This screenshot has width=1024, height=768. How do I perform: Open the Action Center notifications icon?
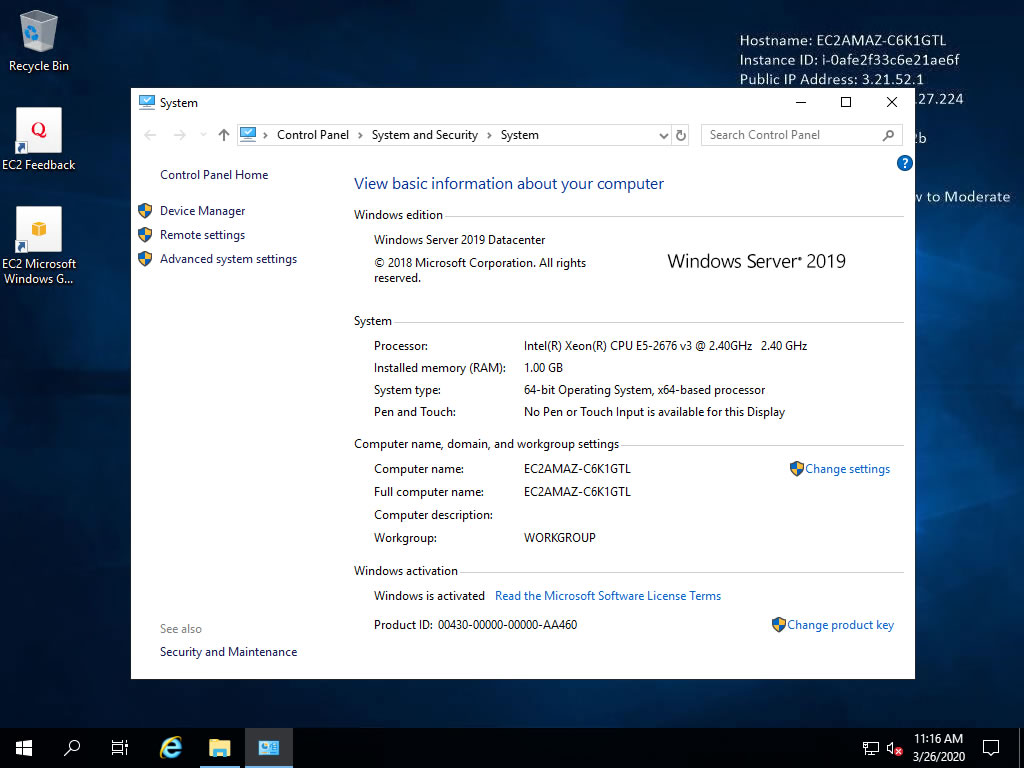click(991, 748)
